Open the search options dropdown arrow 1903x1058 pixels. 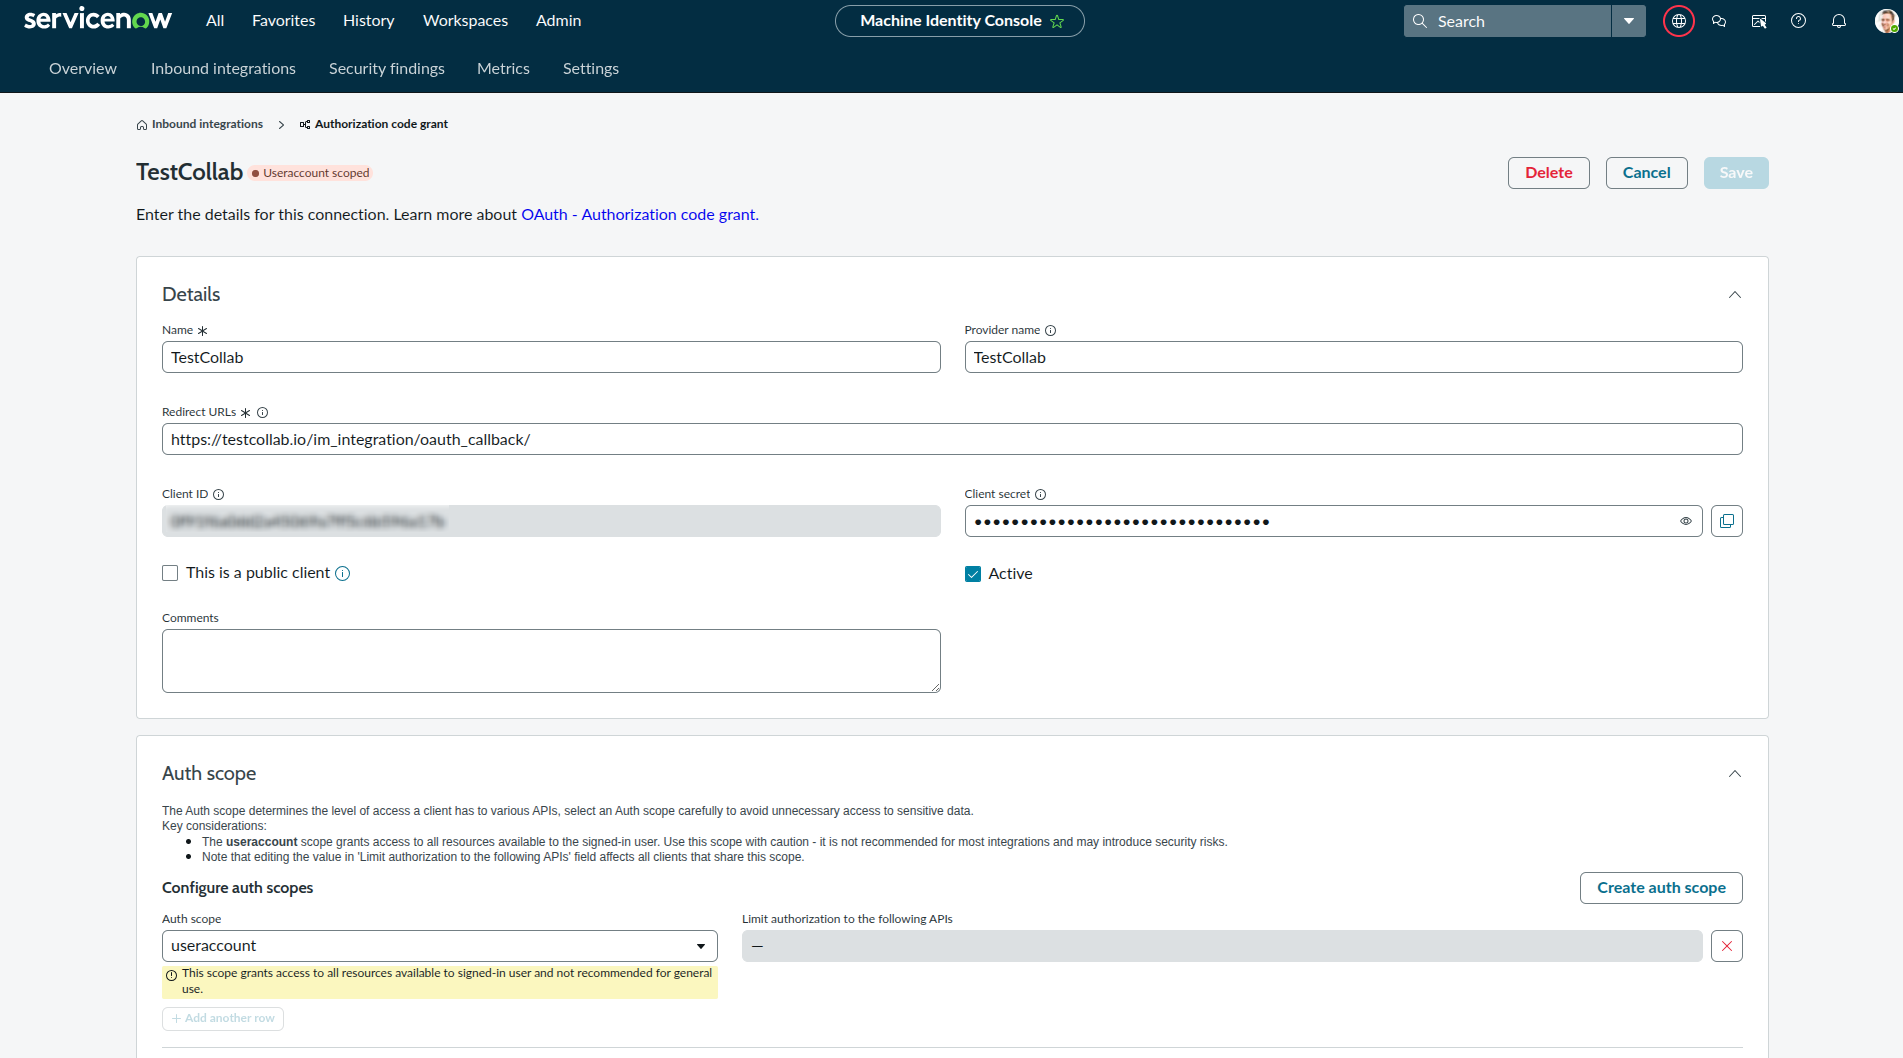(x=1629, y=21)
